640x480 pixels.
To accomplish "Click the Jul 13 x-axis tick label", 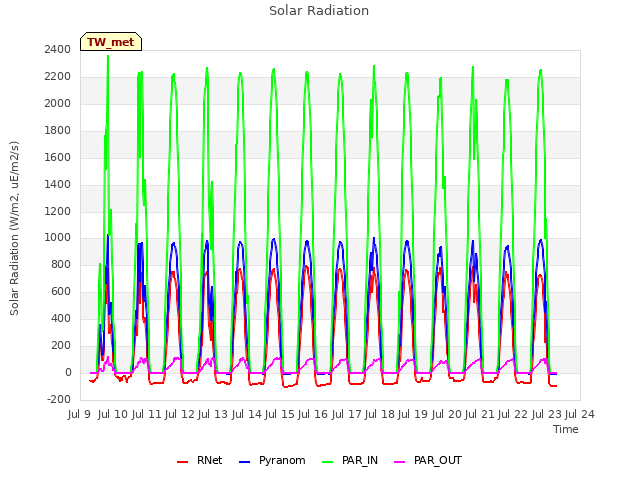I will (x=213, y=414).
